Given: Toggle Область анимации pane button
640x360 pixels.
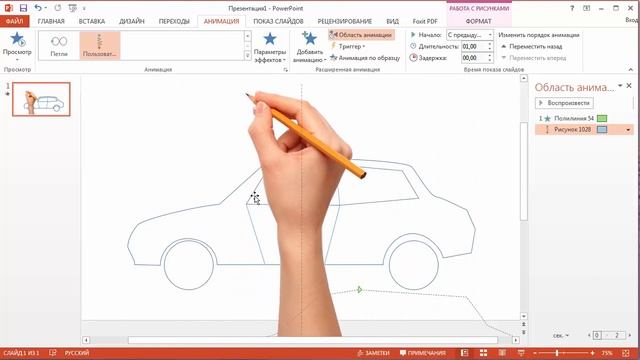Looking at the screenshot, I should click(x=362, y=35).
